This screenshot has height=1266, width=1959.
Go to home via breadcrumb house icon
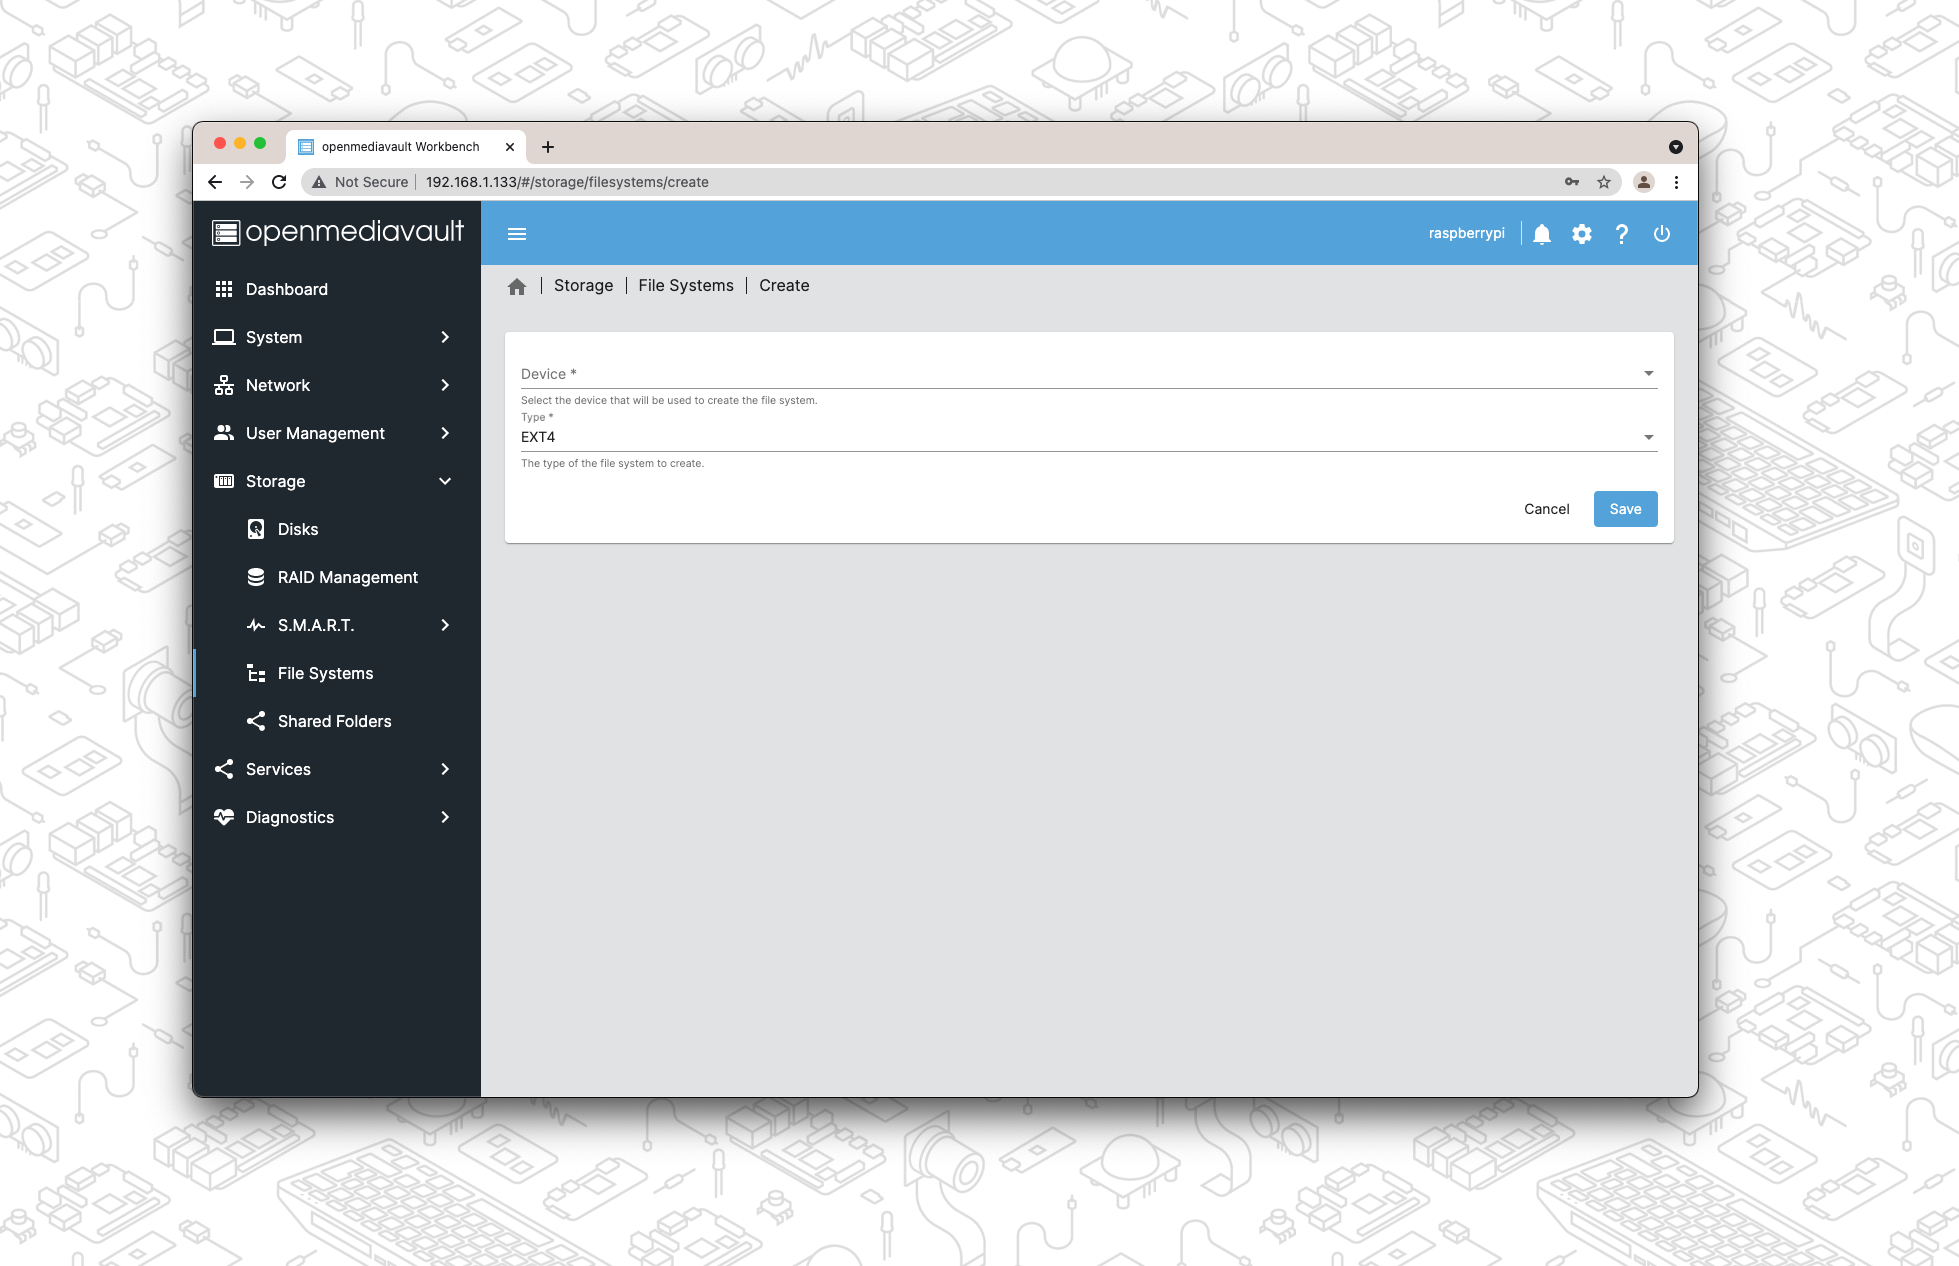[x=517, y=287]
